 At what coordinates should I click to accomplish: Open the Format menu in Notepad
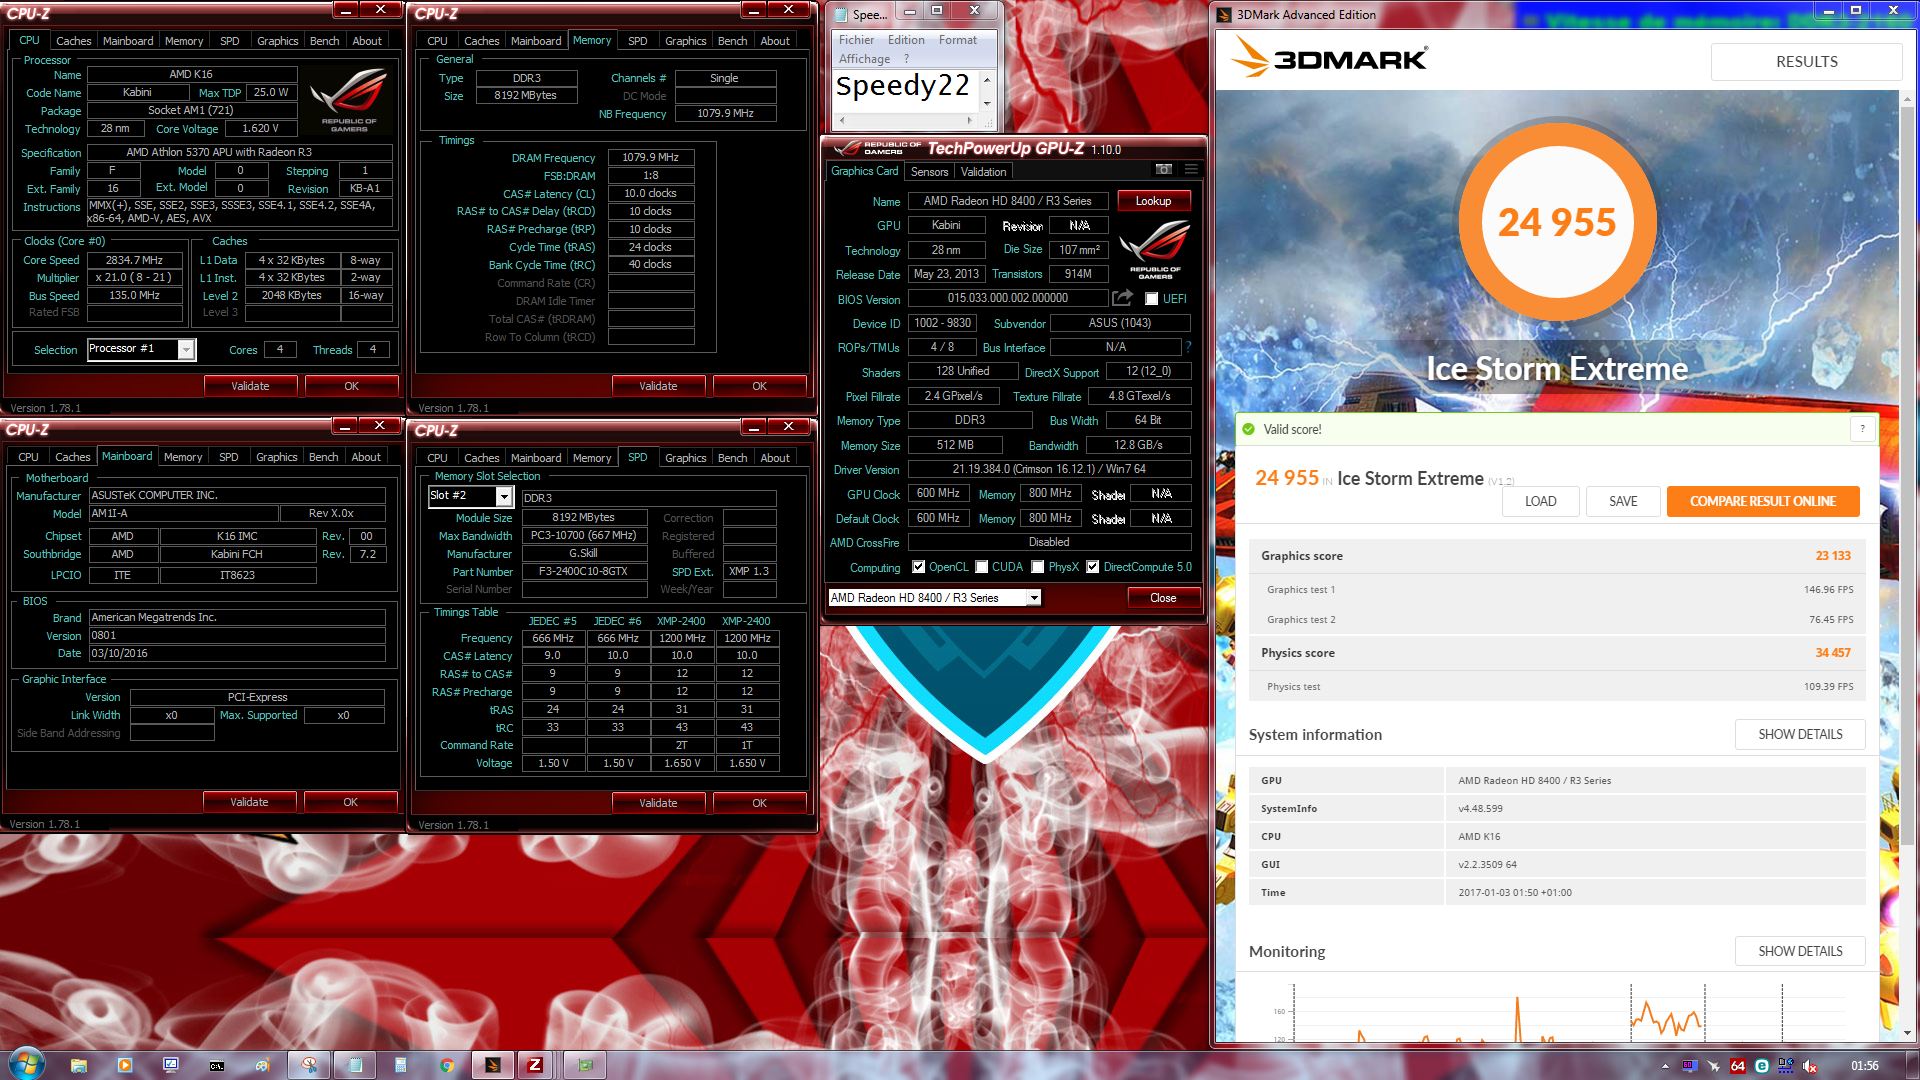pyautogui.click(x=957, y=40)
